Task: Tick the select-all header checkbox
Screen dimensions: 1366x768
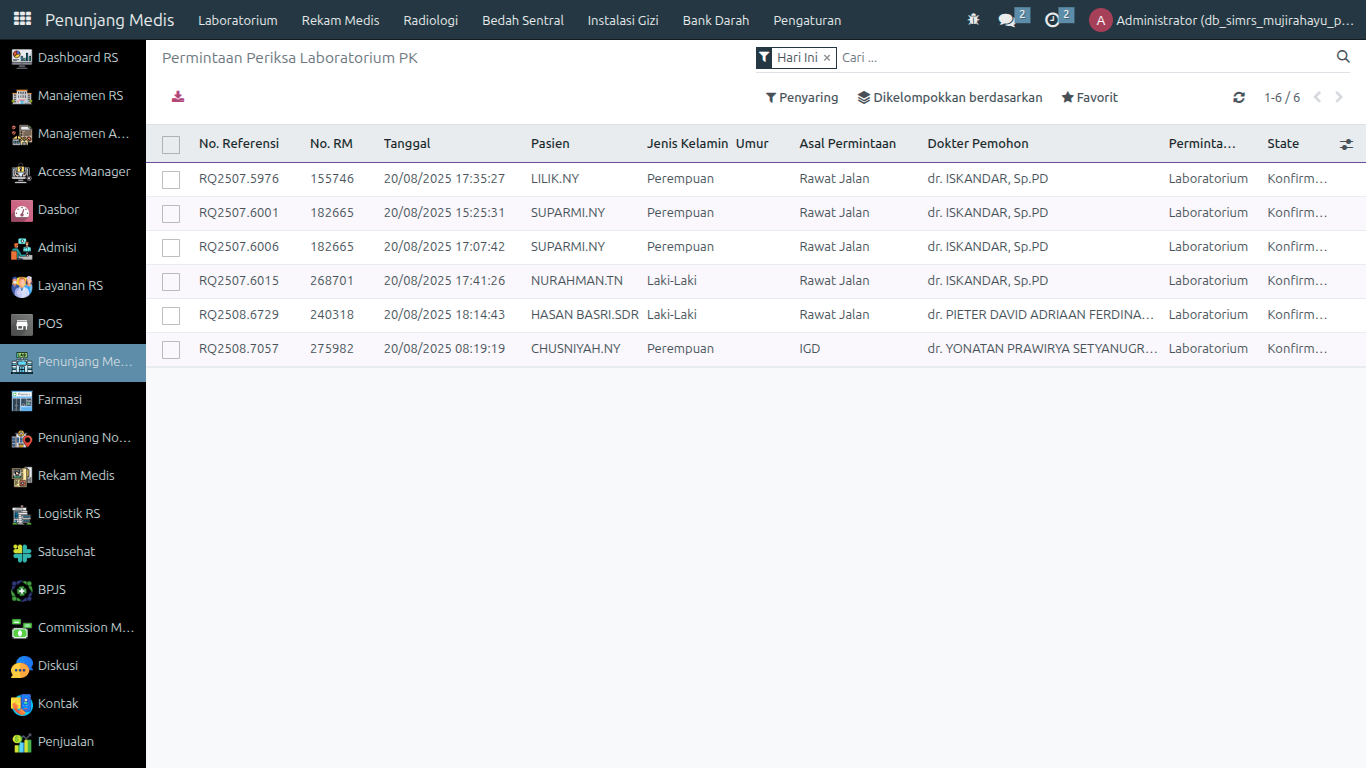Action: point(171,144)
